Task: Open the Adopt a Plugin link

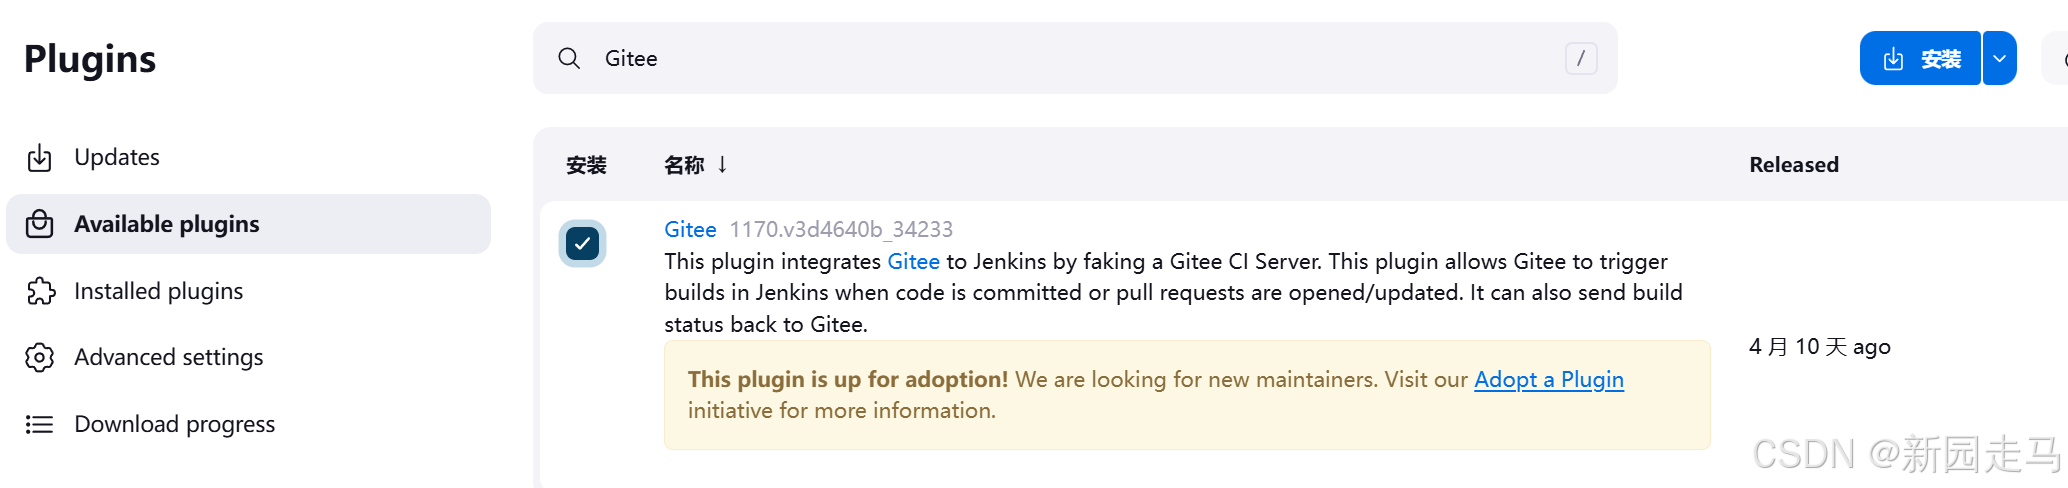Action: (x=1549, y=379)
